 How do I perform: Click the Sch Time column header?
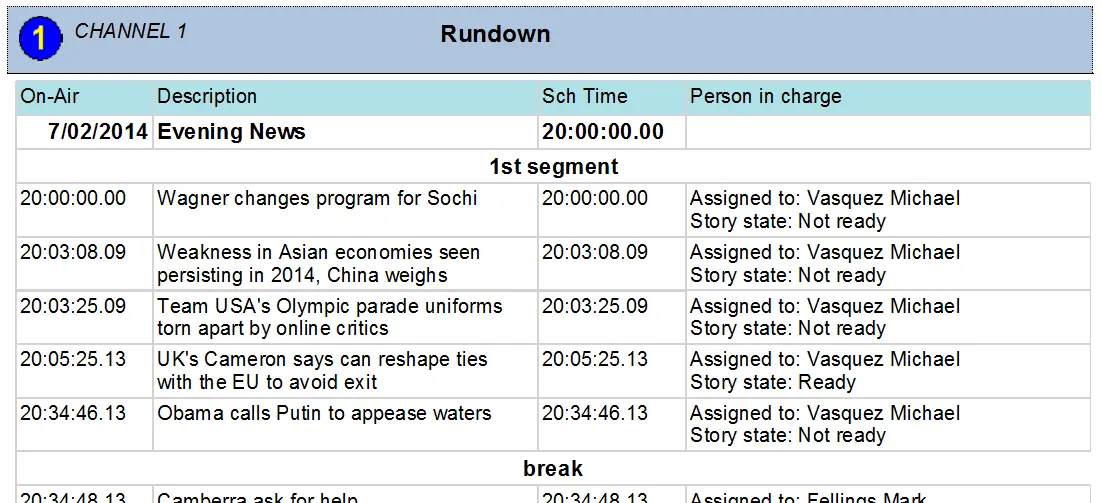point(585,97)
